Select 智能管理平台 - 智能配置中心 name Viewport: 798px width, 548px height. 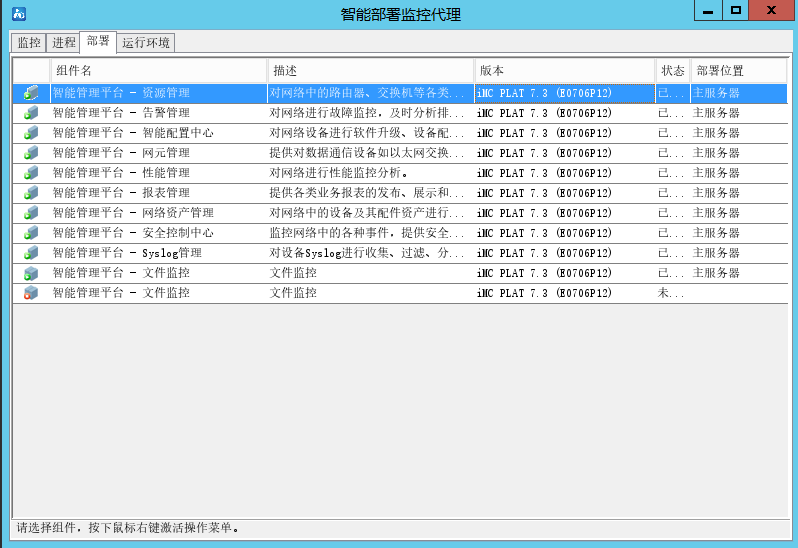[x=133, y=133]
